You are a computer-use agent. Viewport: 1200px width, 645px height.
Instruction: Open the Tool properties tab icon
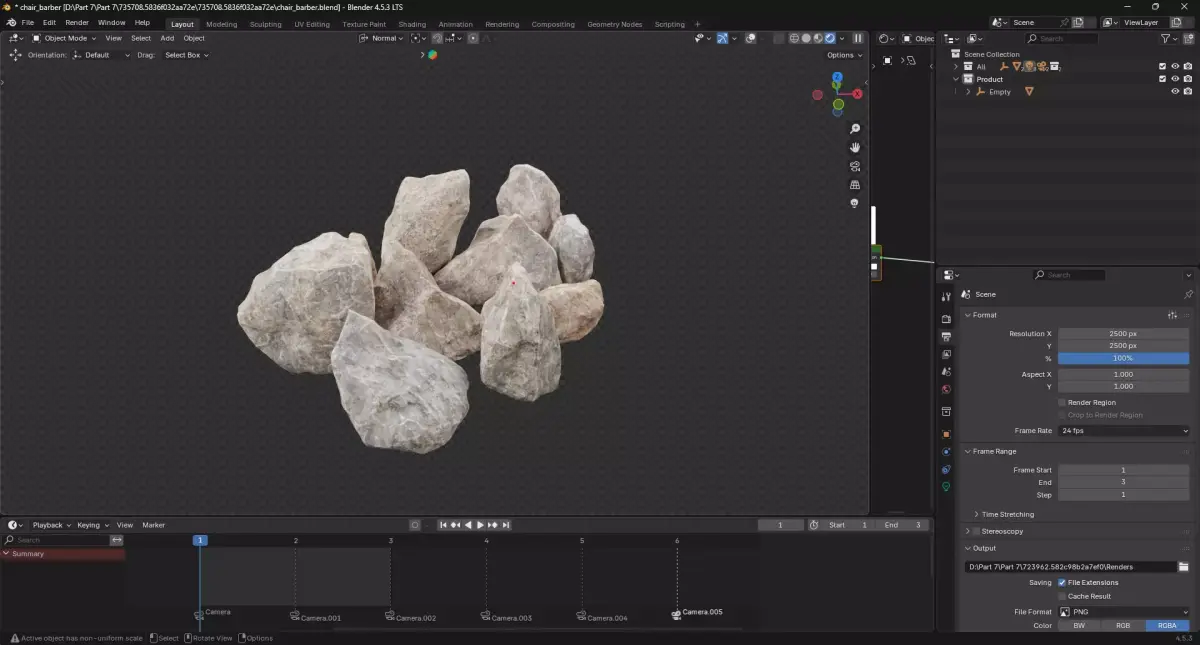pos(946,297)
